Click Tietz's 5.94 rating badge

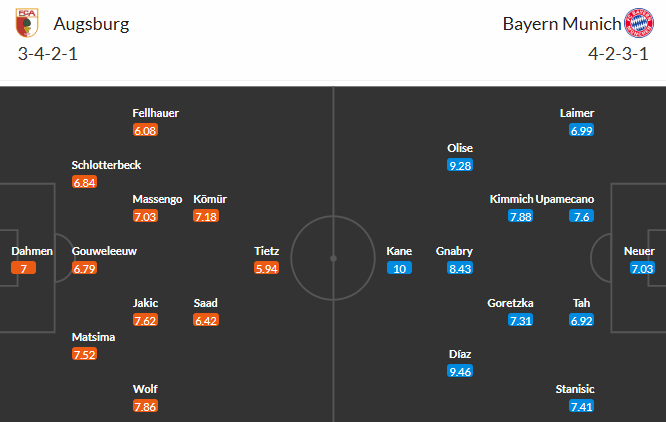(267, 268)
